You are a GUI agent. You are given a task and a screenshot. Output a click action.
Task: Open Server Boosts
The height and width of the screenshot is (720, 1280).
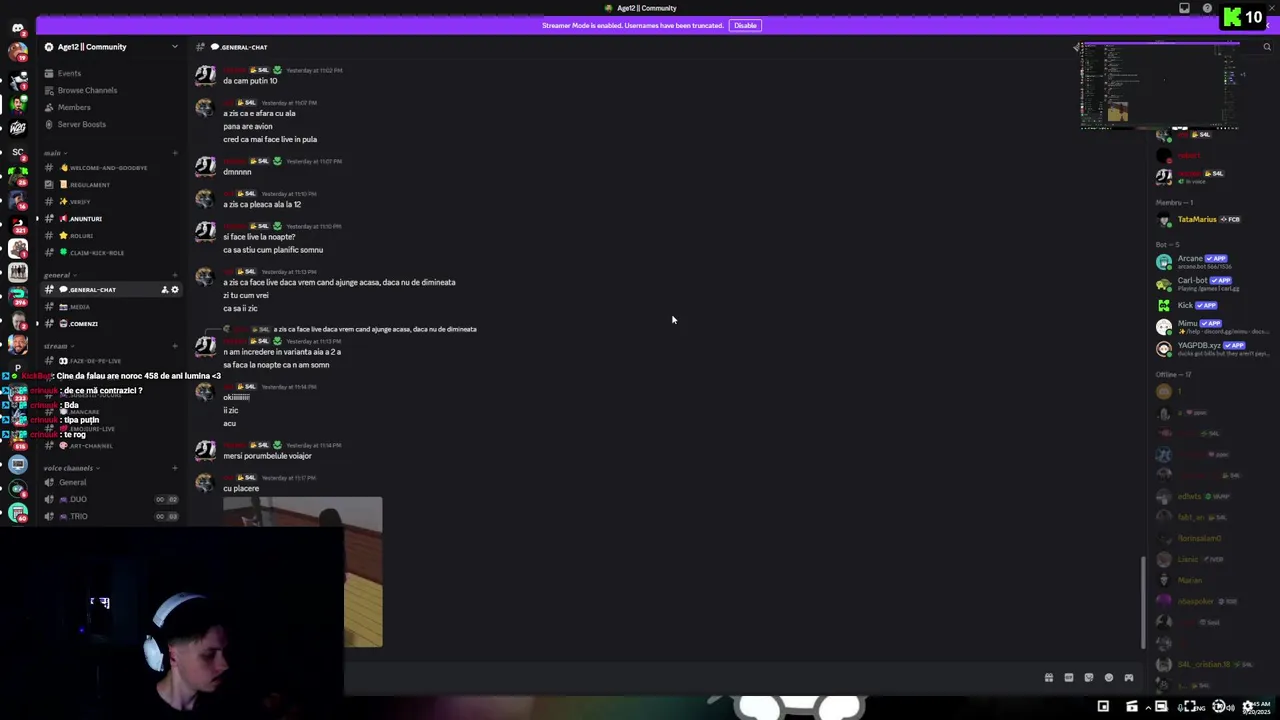coord(110,124)
